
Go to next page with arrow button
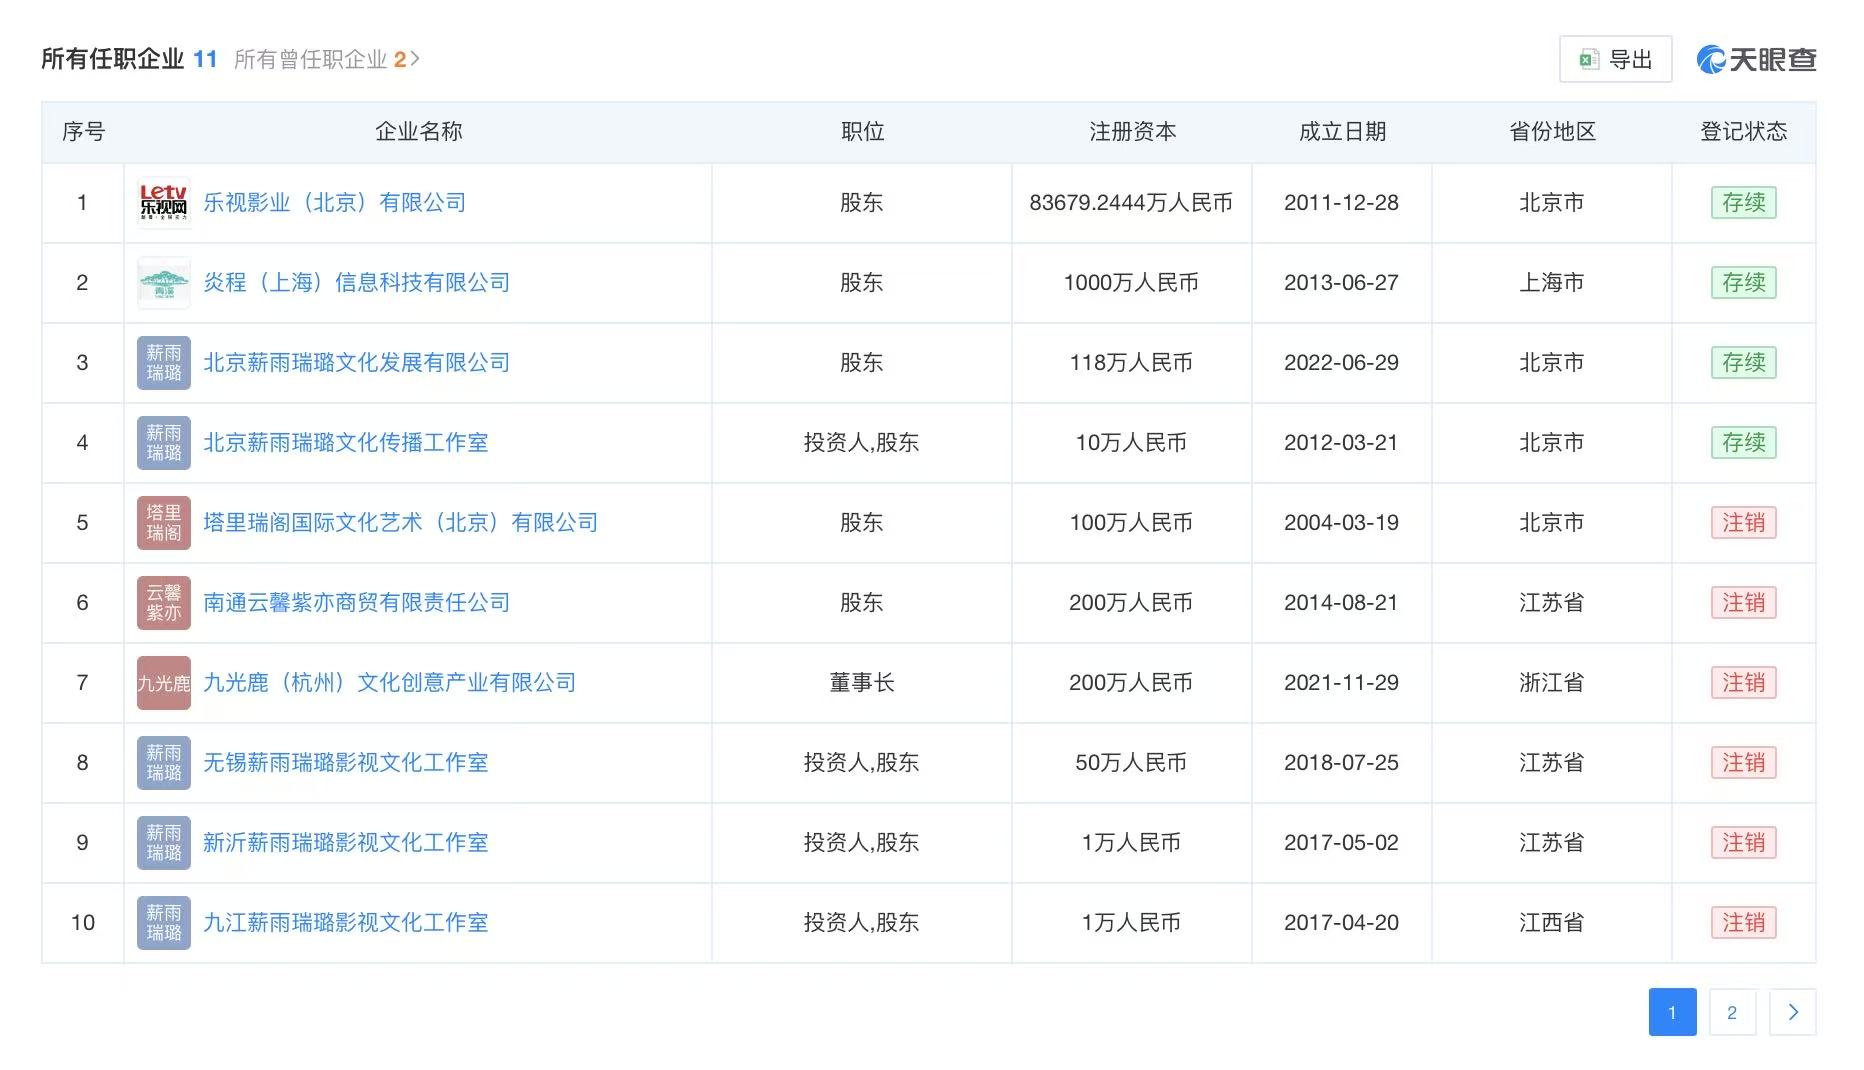coord(1793,1012)
